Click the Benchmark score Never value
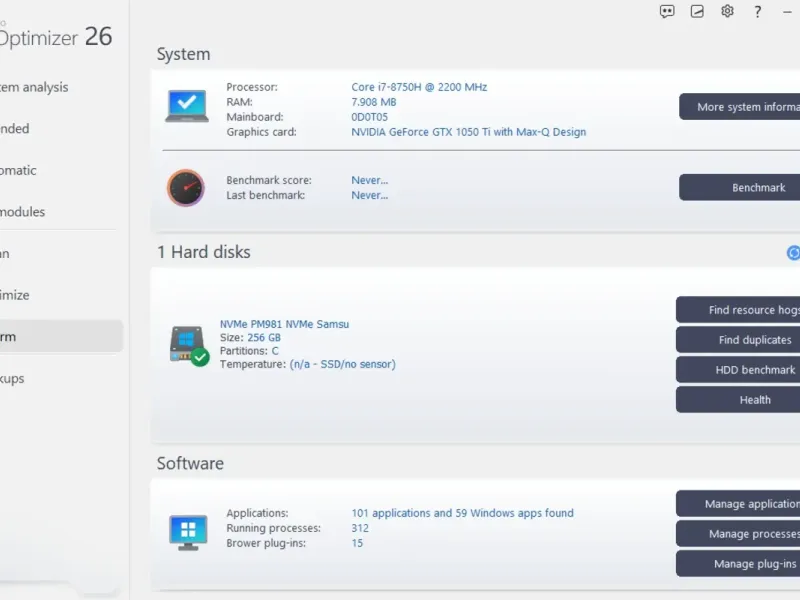800x600 pixels. (x=369, y=180)
